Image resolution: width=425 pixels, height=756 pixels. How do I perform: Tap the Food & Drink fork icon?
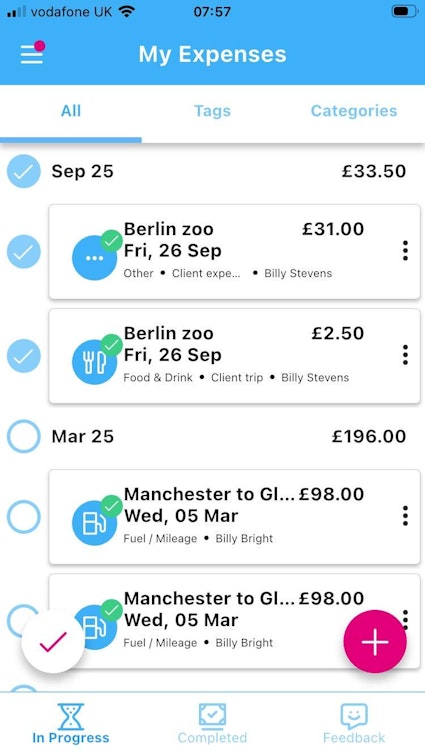(94, 362)
